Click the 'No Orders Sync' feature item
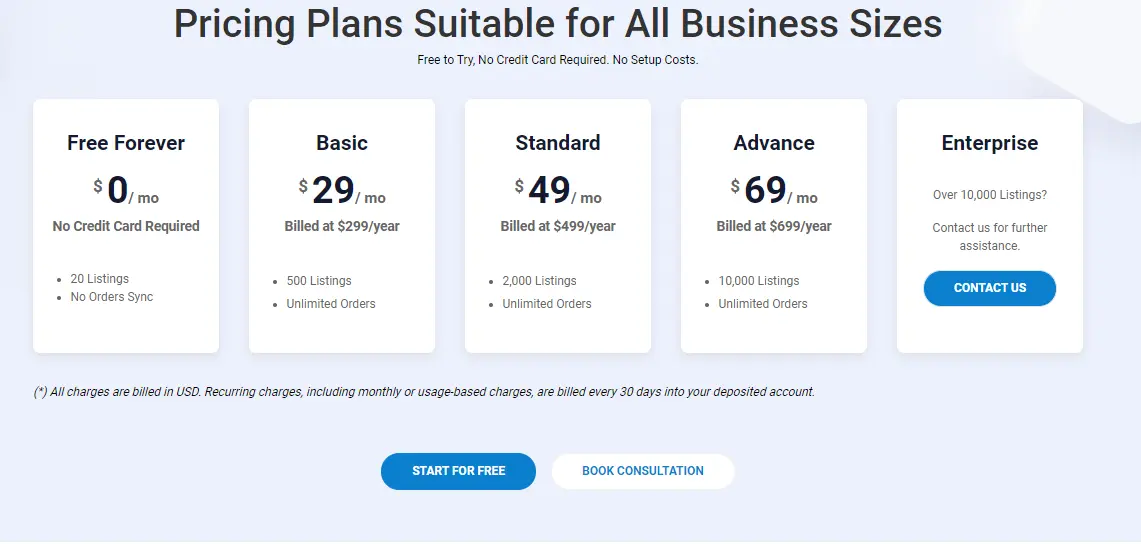This screenshot has height=544, width=1141. 112,297
